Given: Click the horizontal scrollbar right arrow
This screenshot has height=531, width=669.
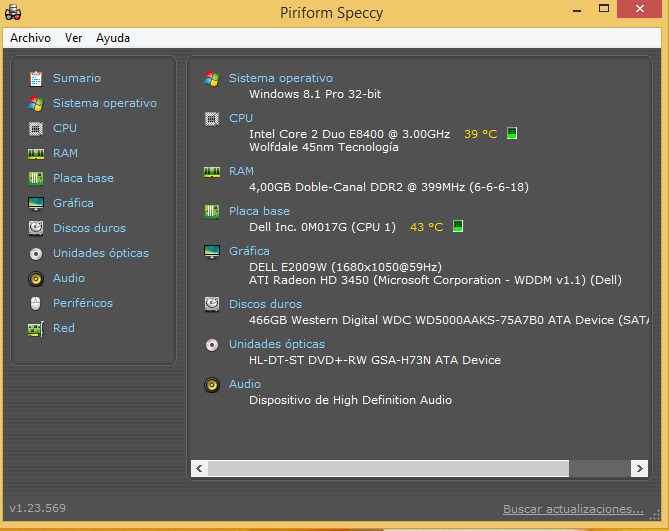Looking at the screenshot, I should [x=640, y=468].
